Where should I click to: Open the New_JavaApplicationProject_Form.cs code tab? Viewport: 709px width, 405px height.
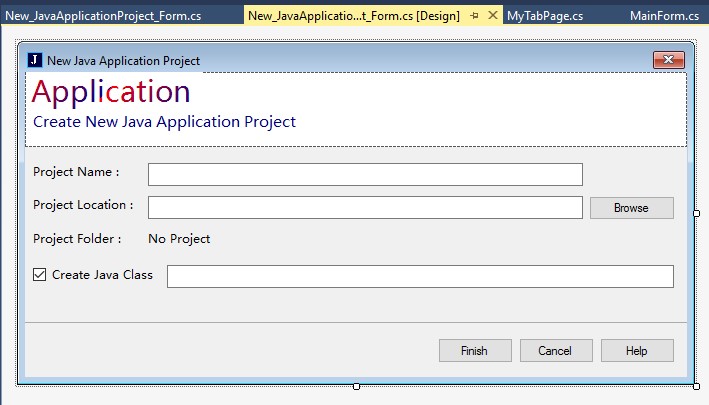(x=103, y=16)
